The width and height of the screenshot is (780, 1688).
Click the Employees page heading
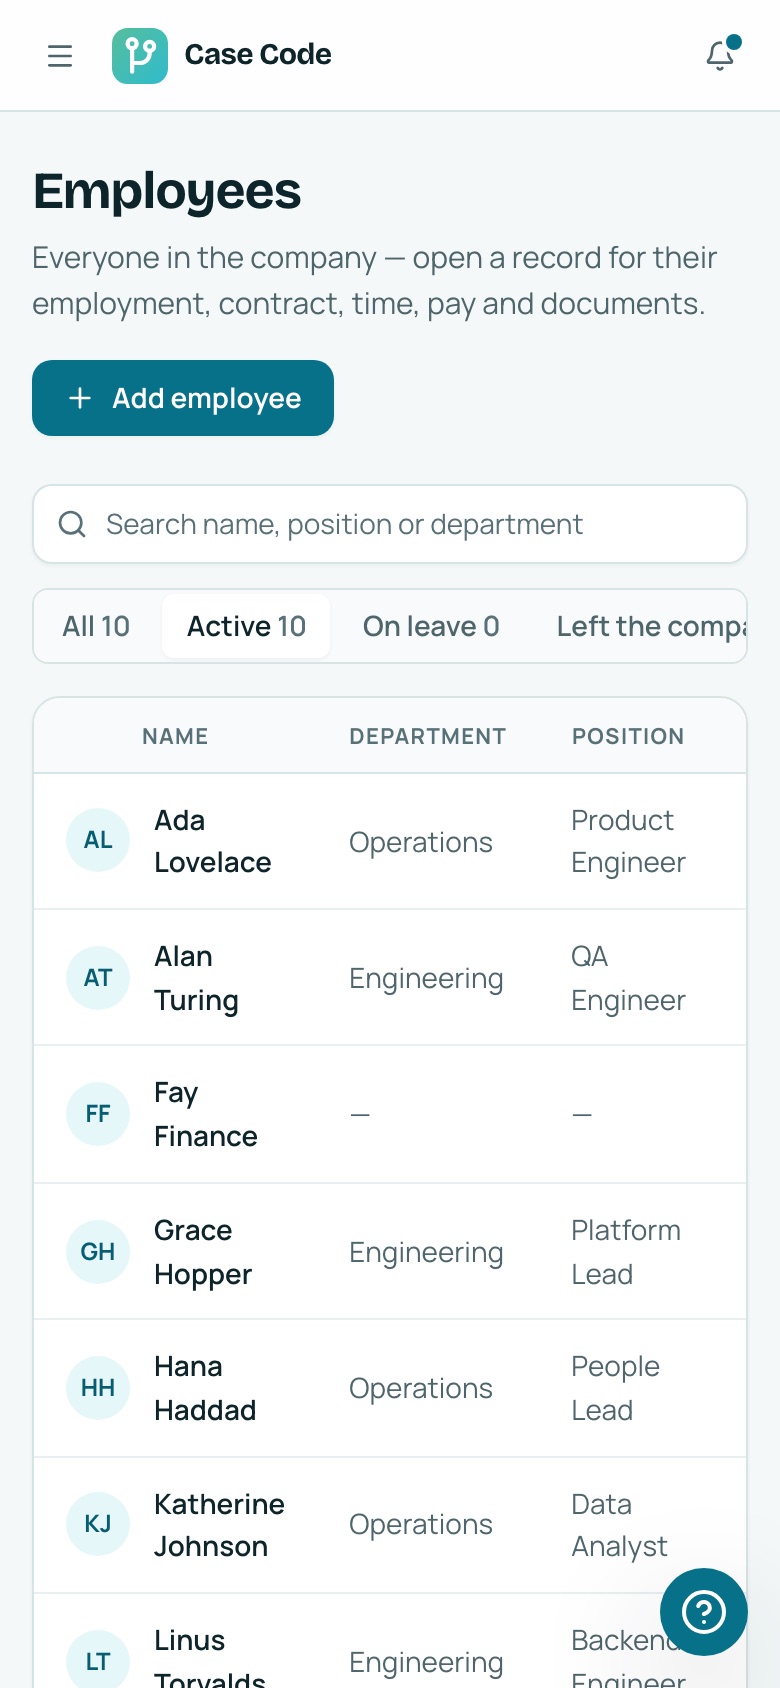click(x=167, y=191)
